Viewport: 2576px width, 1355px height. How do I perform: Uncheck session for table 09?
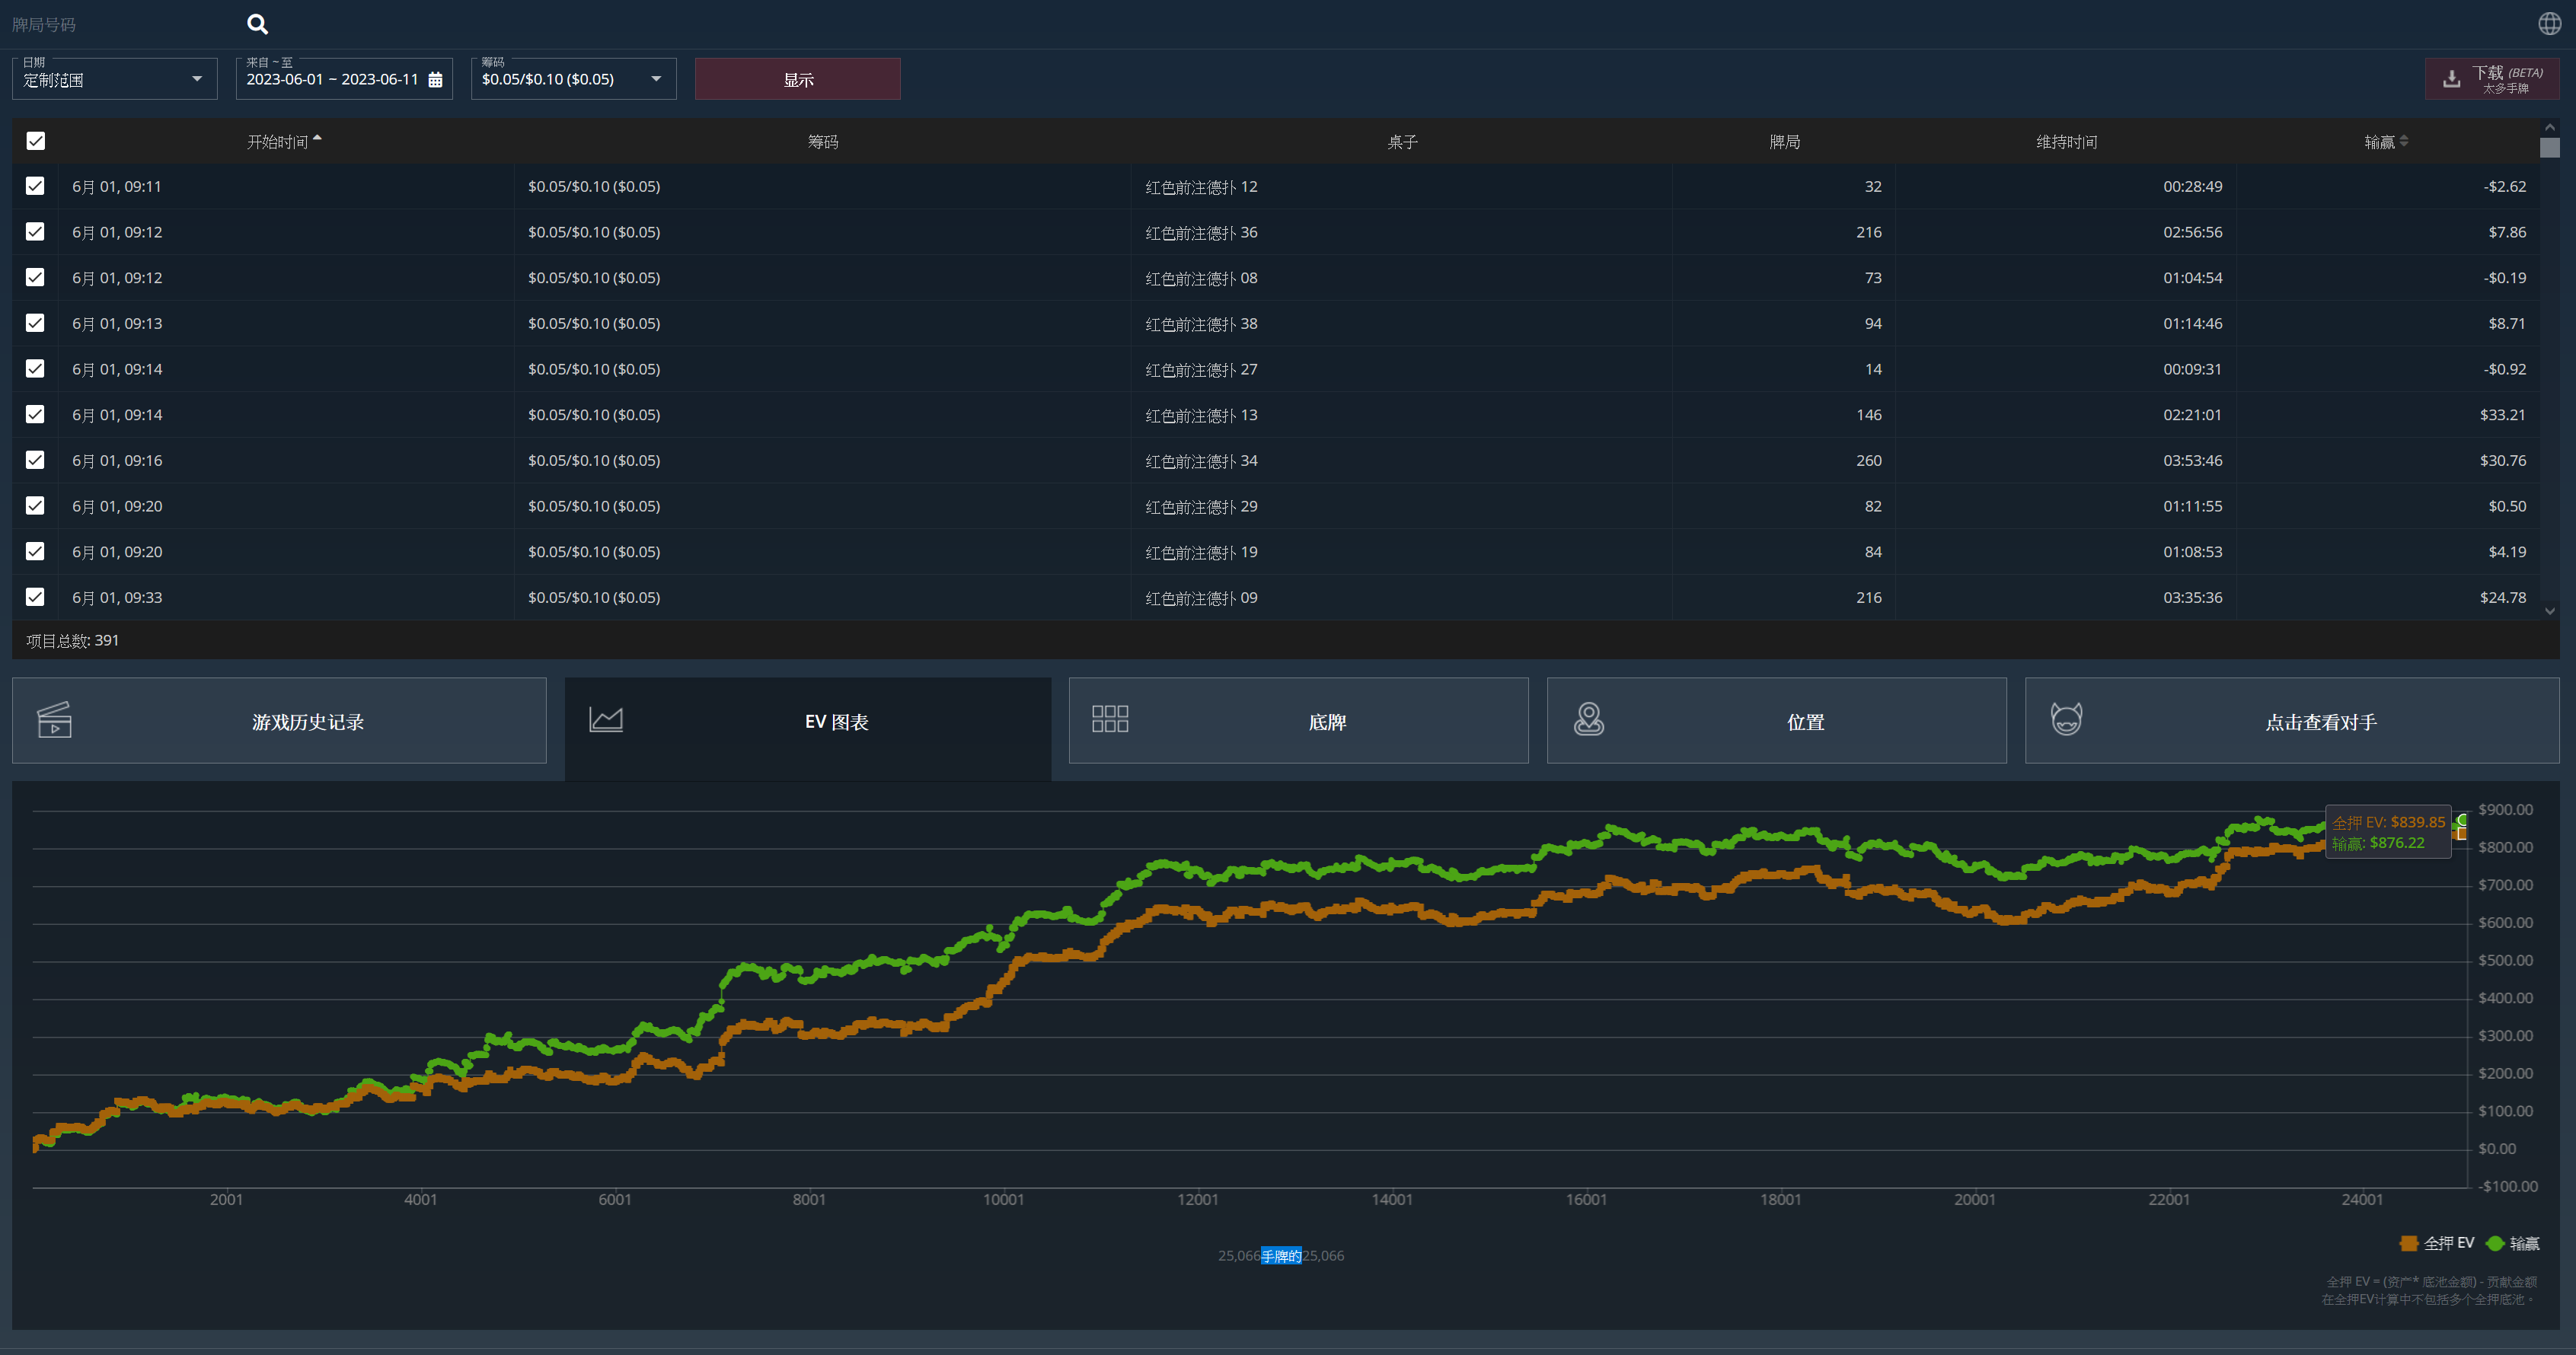pos(35,597)
